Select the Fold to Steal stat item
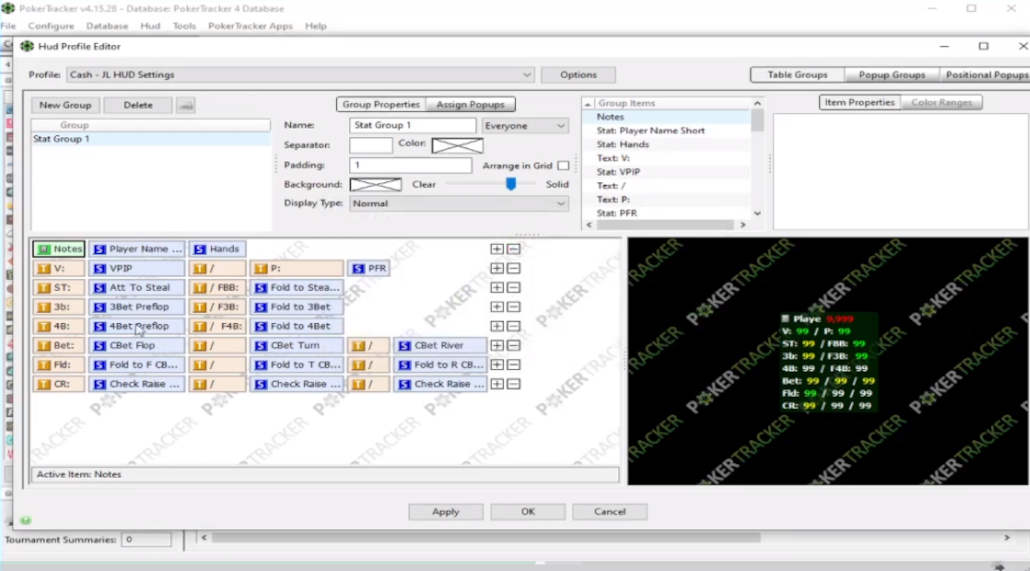 point(296,287)
